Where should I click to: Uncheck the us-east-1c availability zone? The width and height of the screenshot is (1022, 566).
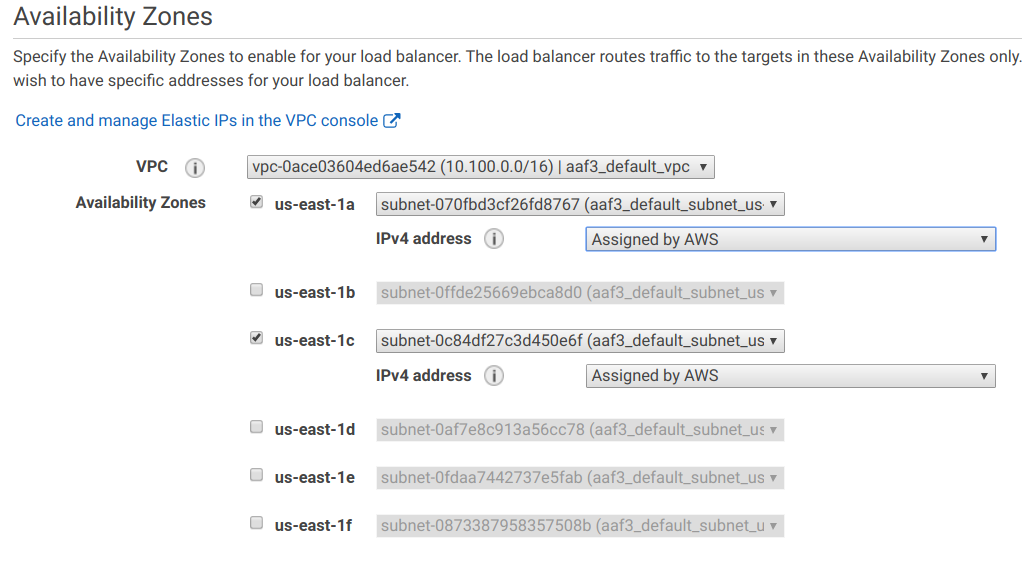coord(256,338)
